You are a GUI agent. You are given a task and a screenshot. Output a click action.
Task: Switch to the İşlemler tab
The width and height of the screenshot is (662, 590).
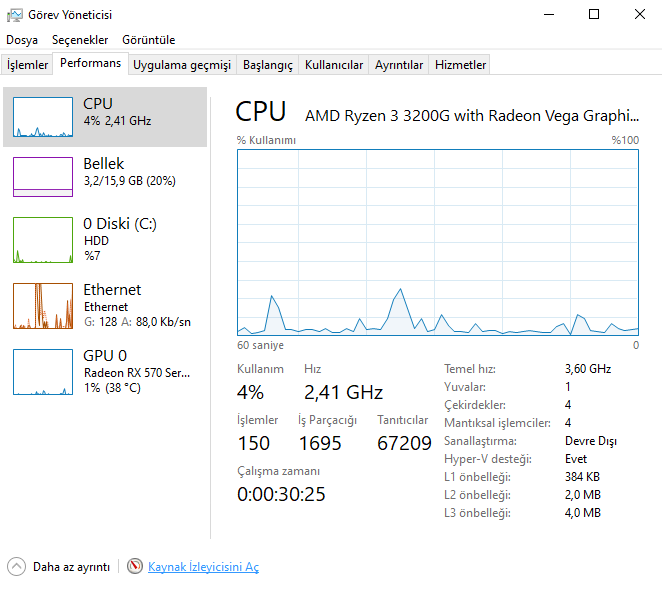click(28, 65)
